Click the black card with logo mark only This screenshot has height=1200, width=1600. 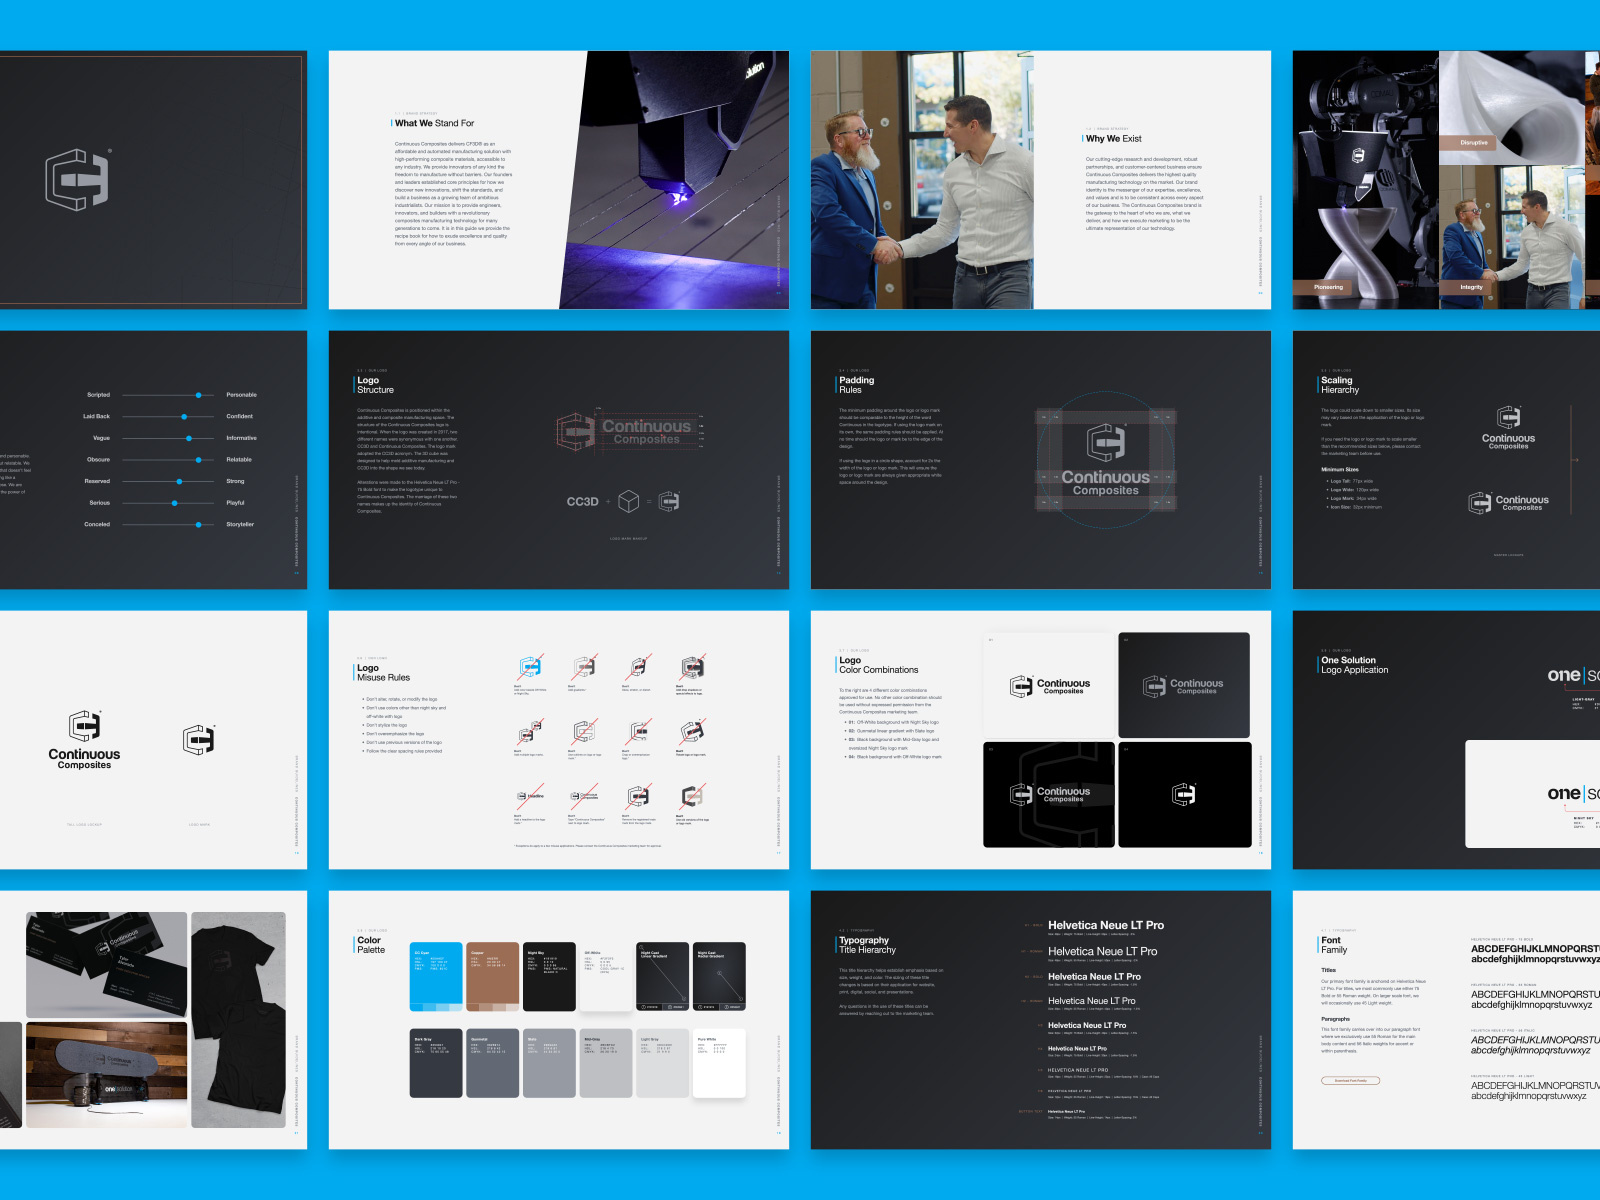(1184, 794)
